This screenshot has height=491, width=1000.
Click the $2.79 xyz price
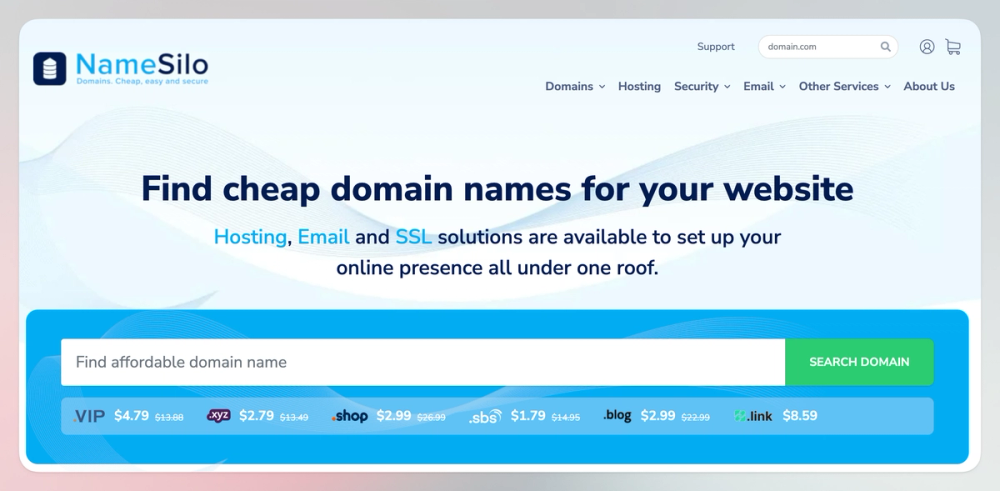[x=256, y=416]
